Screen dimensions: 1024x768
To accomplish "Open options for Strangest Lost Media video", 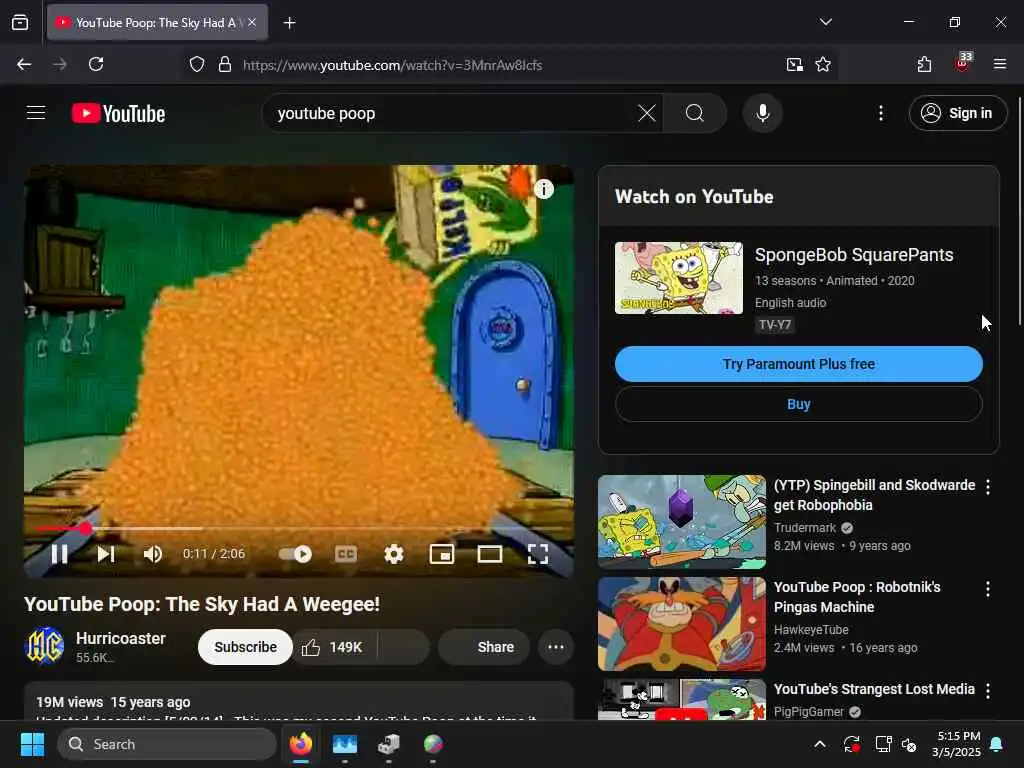I will [x=988, y=691].
